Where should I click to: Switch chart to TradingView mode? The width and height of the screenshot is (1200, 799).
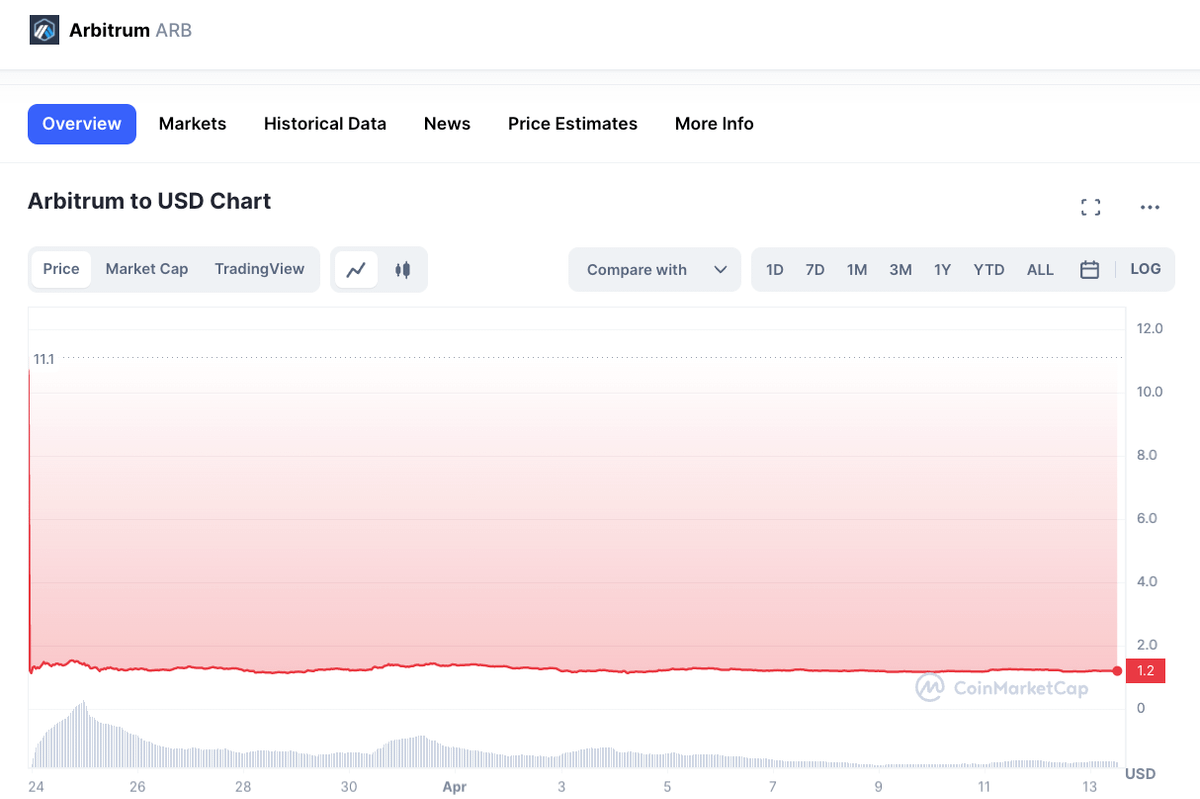tap(259, 269)
